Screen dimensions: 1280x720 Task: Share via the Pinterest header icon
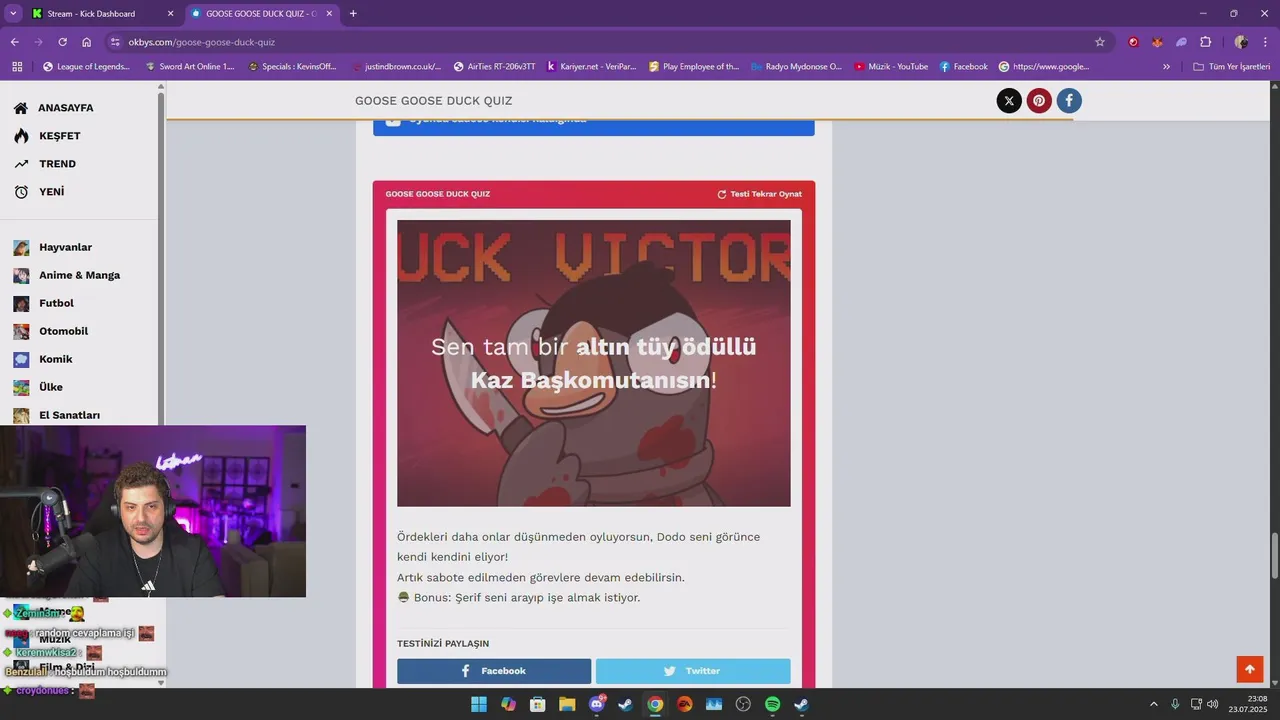tap(1039, 100)
